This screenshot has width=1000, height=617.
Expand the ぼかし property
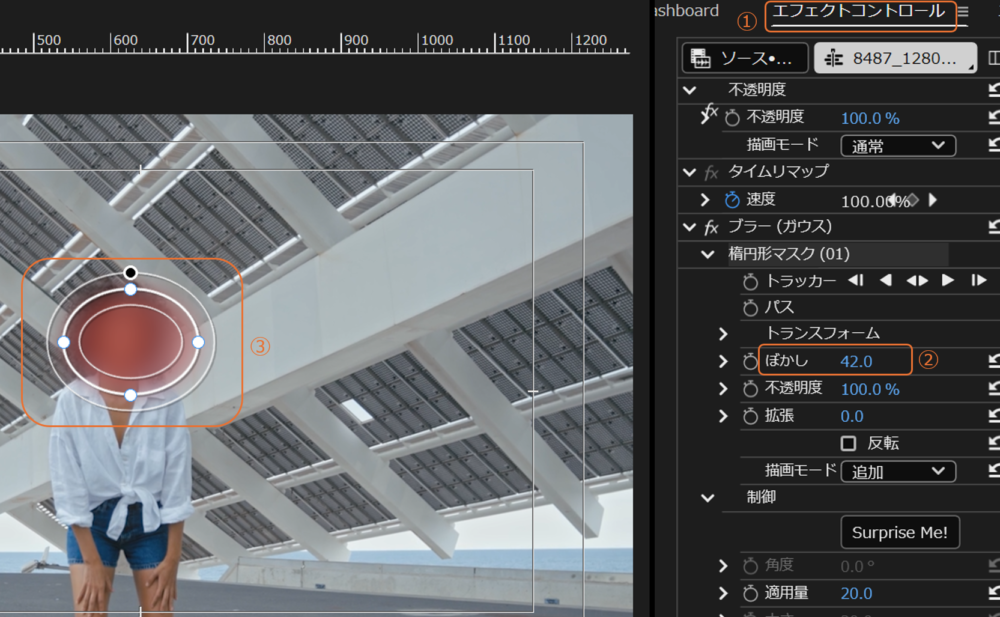pos(723,361)
